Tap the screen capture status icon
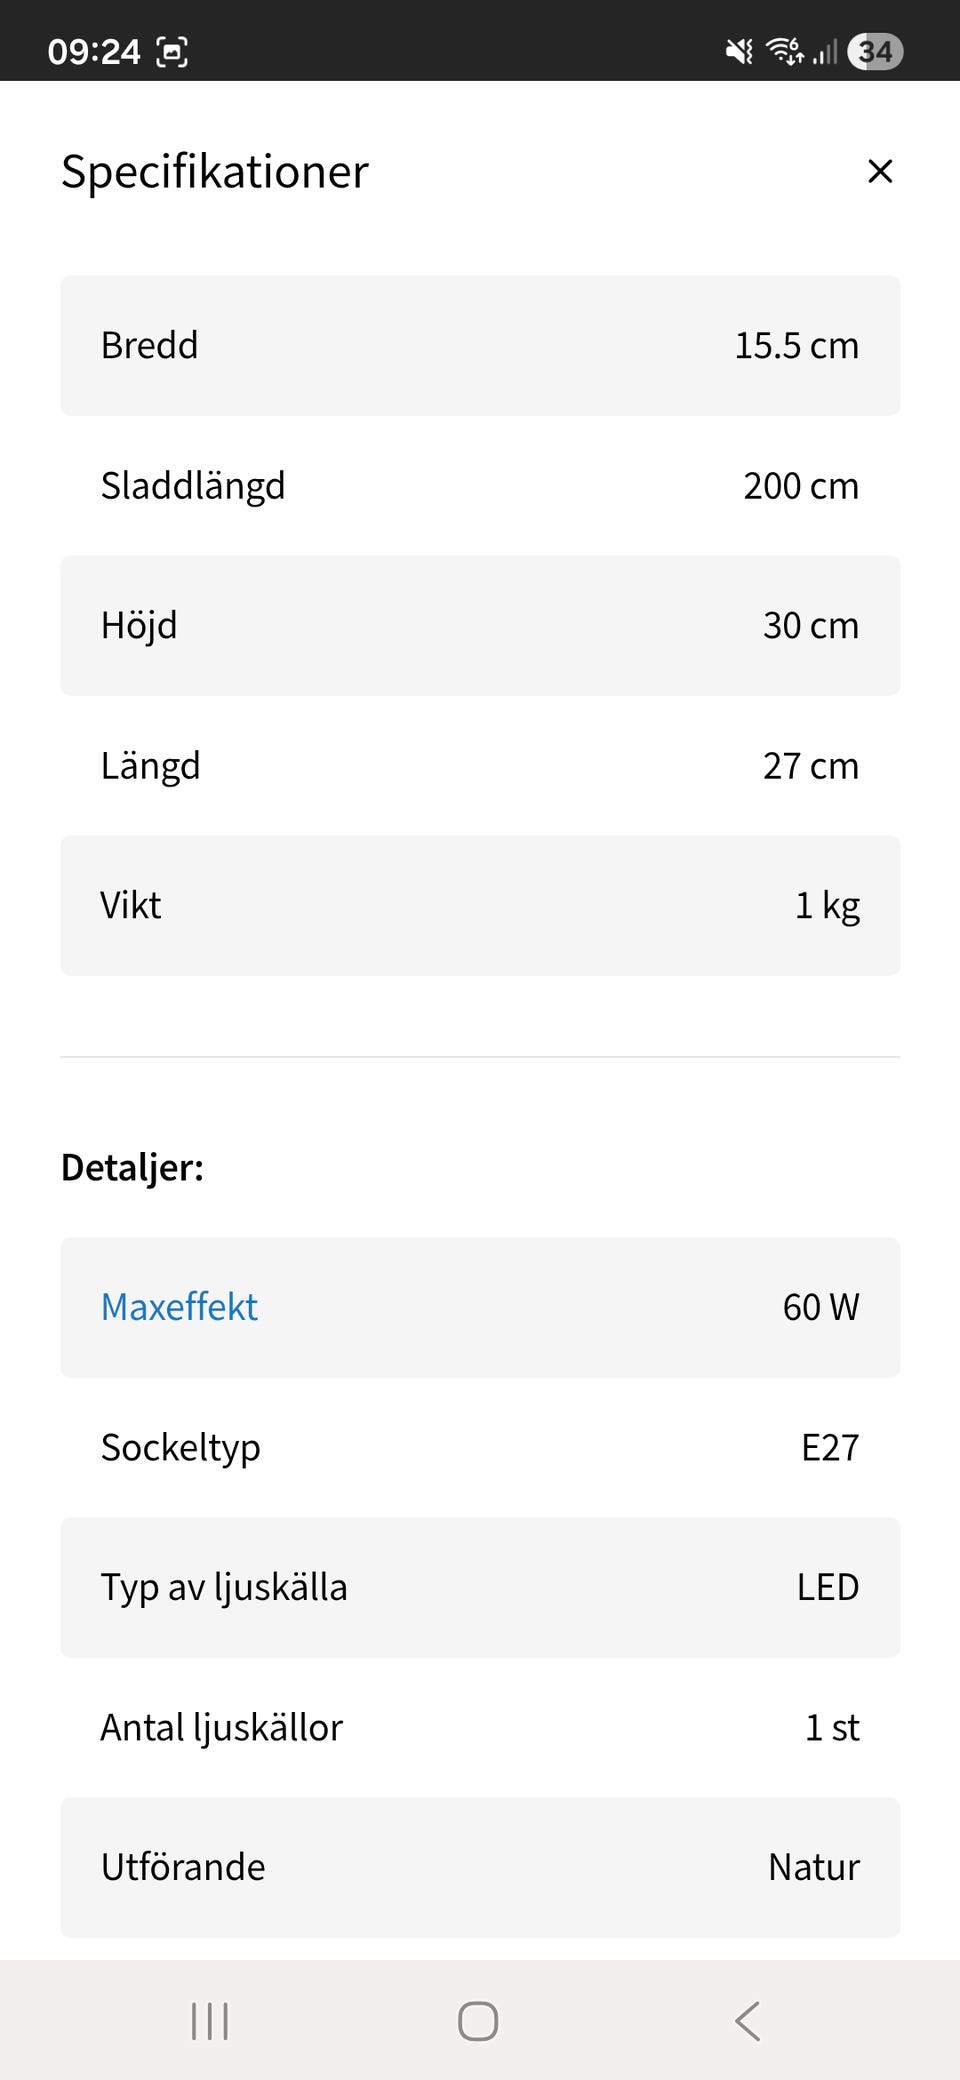 (172, 52)
